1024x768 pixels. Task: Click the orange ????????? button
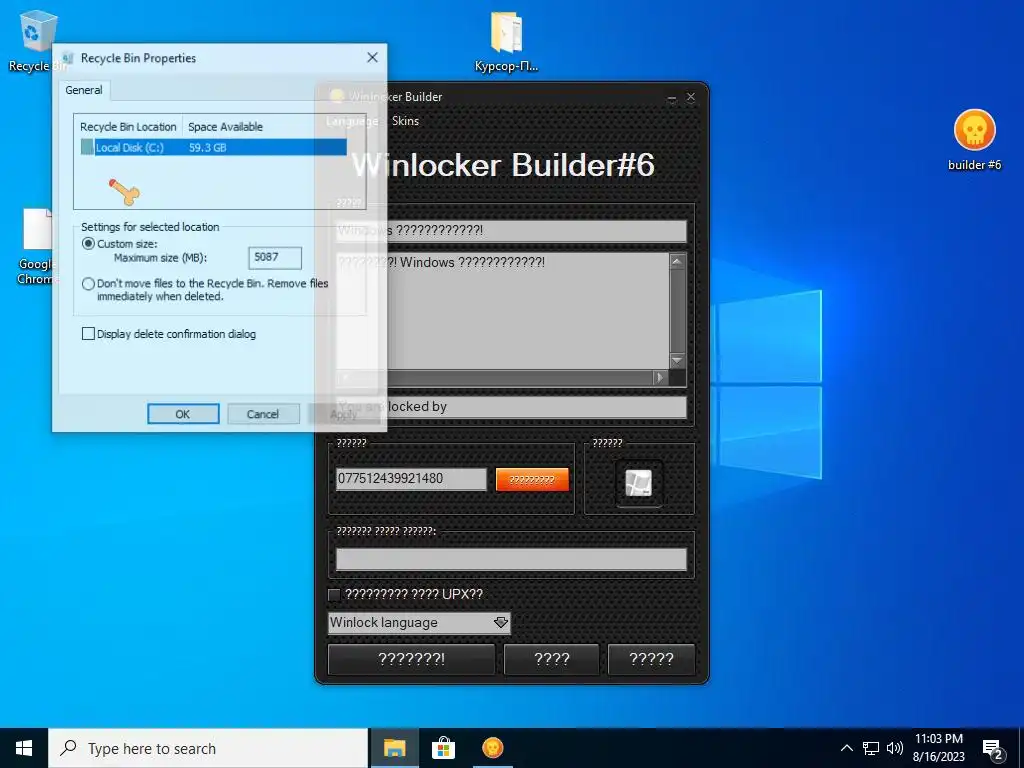point(532,479)
